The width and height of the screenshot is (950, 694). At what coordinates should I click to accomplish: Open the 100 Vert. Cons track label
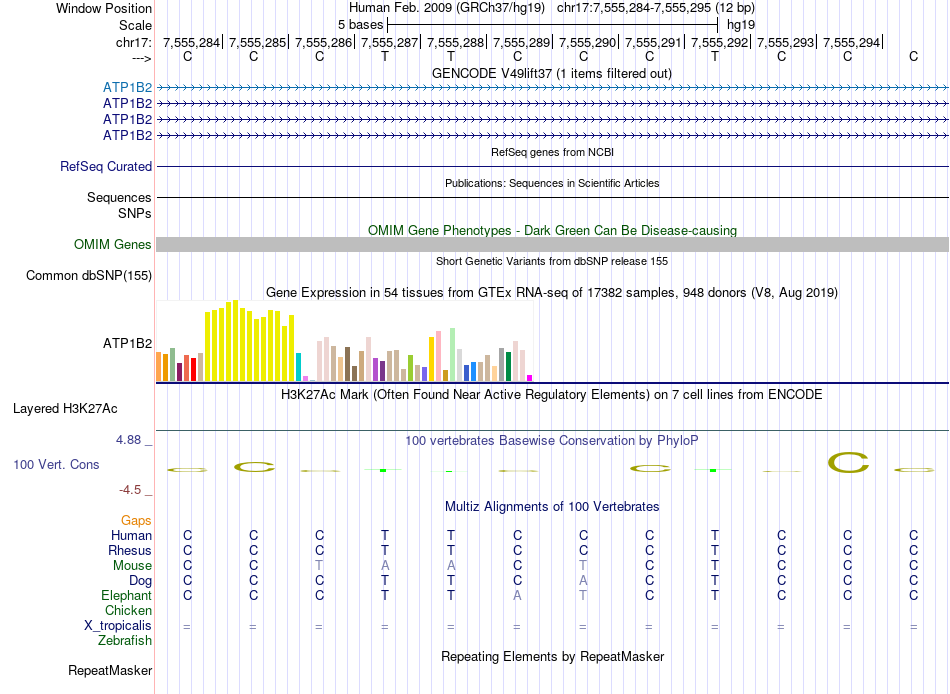click(56, 464)
